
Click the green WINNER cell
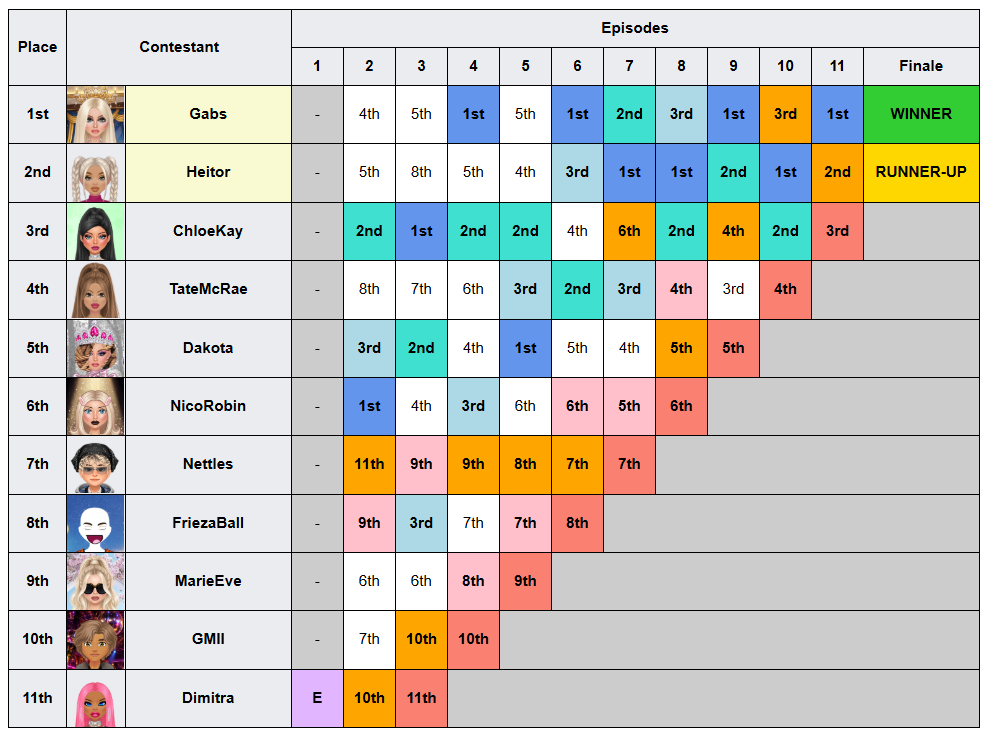(921, 114)
